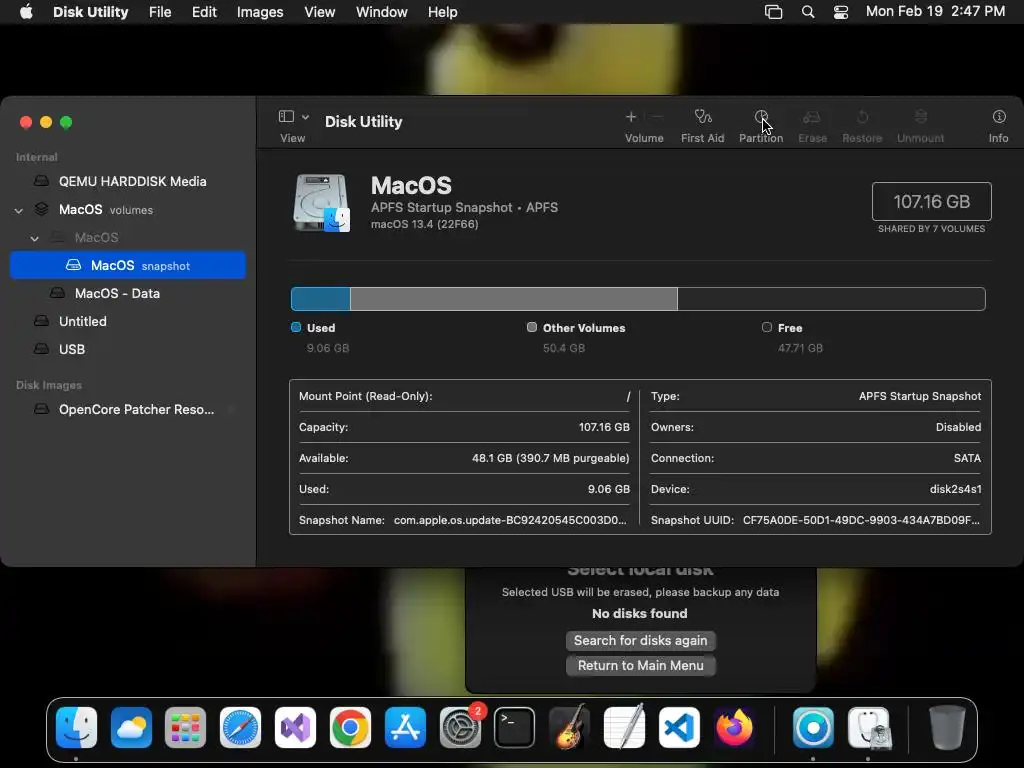Click the date and time in menu bar
This screenshot has height=768, width=1024.
935,12
